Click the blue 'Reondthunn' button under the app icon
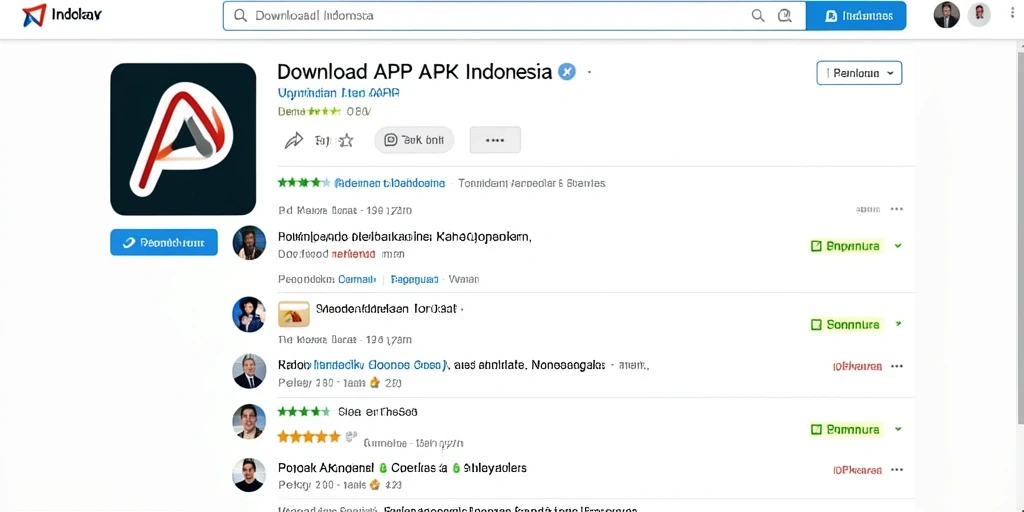This screenshot has height=512, width=1024. coord(164,242)
